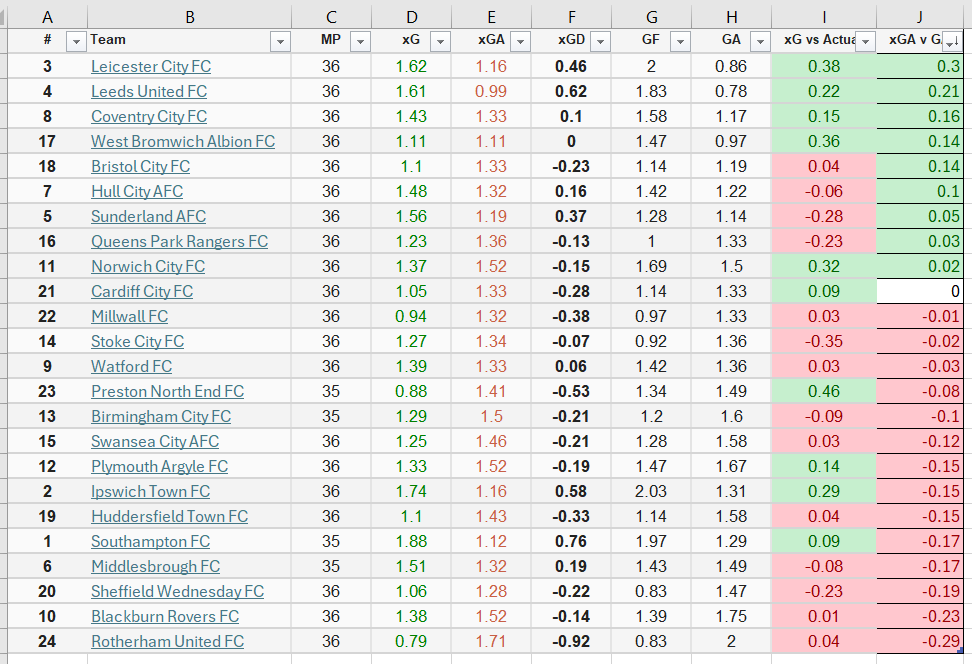Open the Ipswich Town FC link
This screenshot has height=664, width=972.
coord(151,492)
